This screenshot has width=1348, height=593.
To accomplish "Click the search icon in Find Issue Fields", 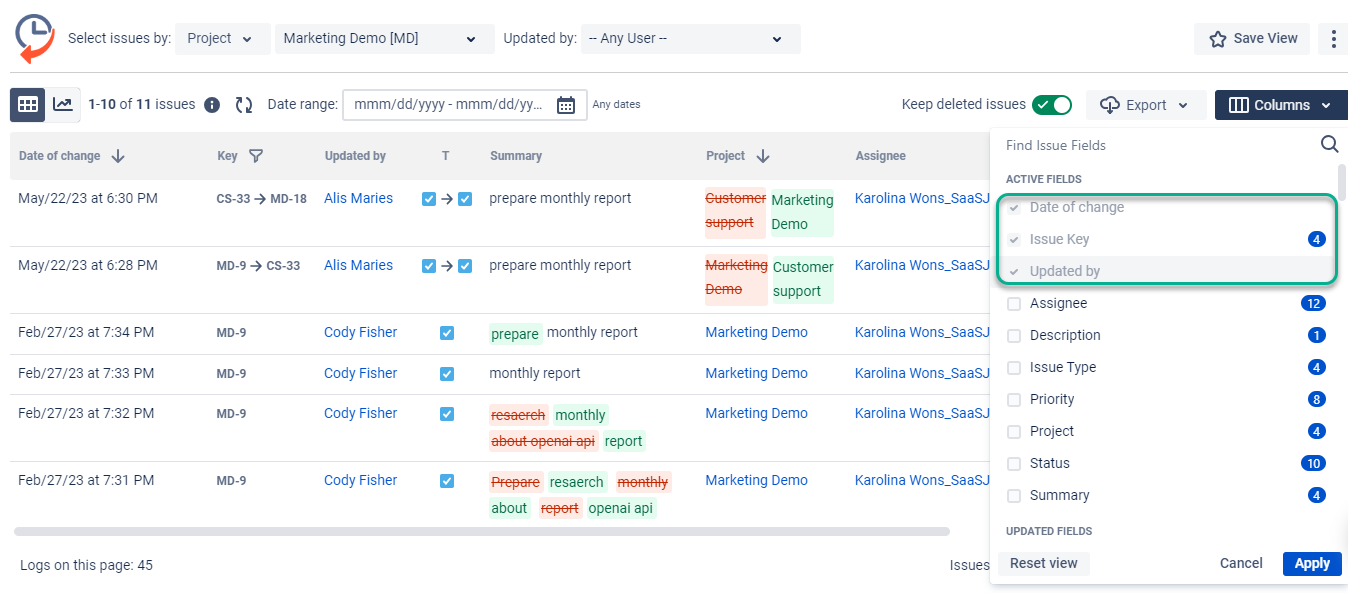I will (x=1329, y=145).
